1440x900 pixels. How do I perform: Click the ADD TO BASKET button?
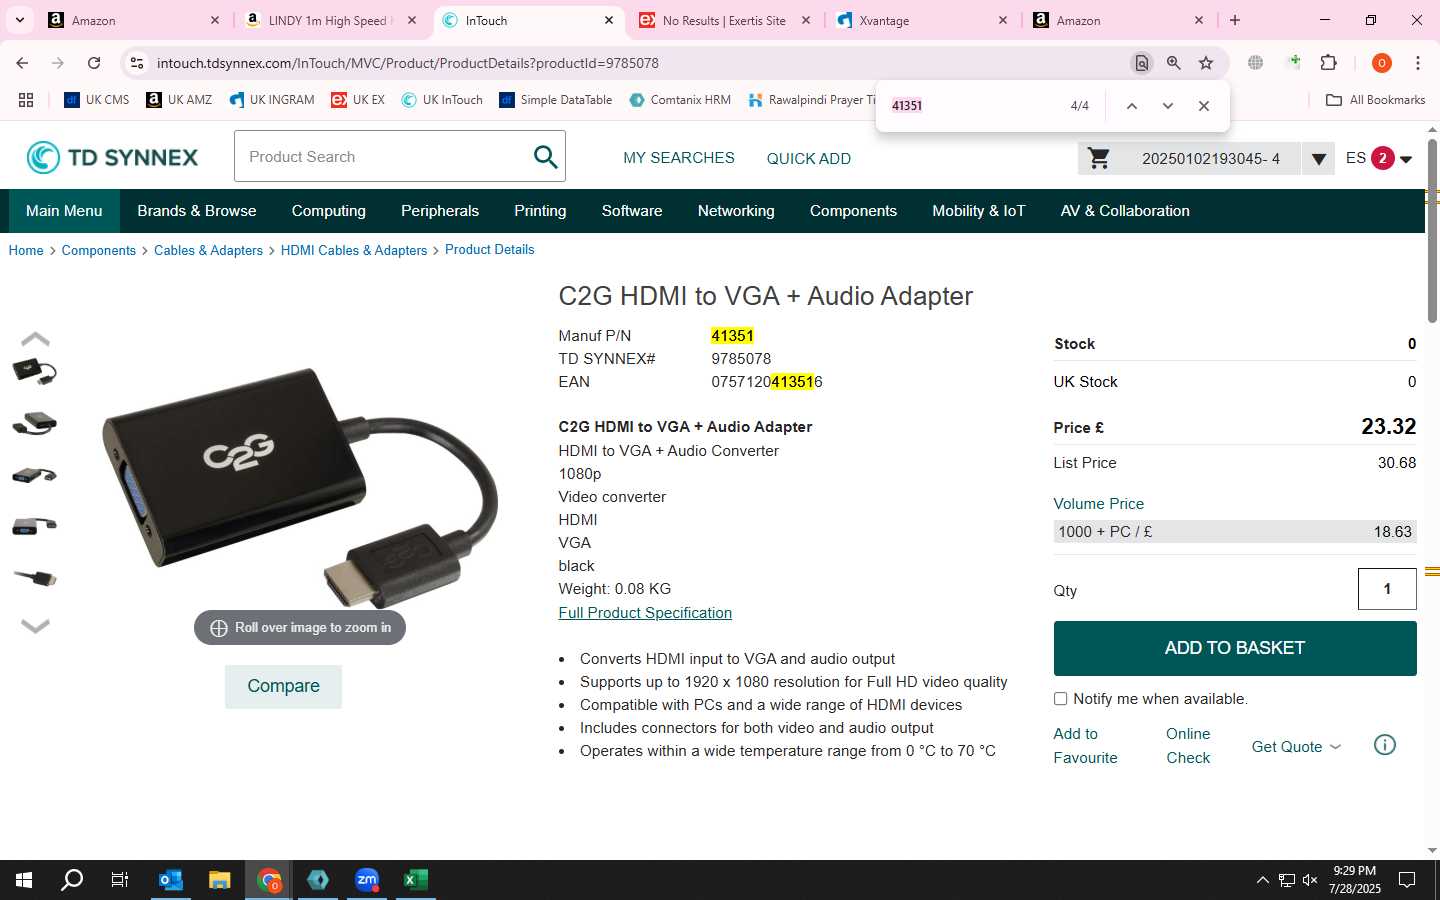coord(1235,648)
